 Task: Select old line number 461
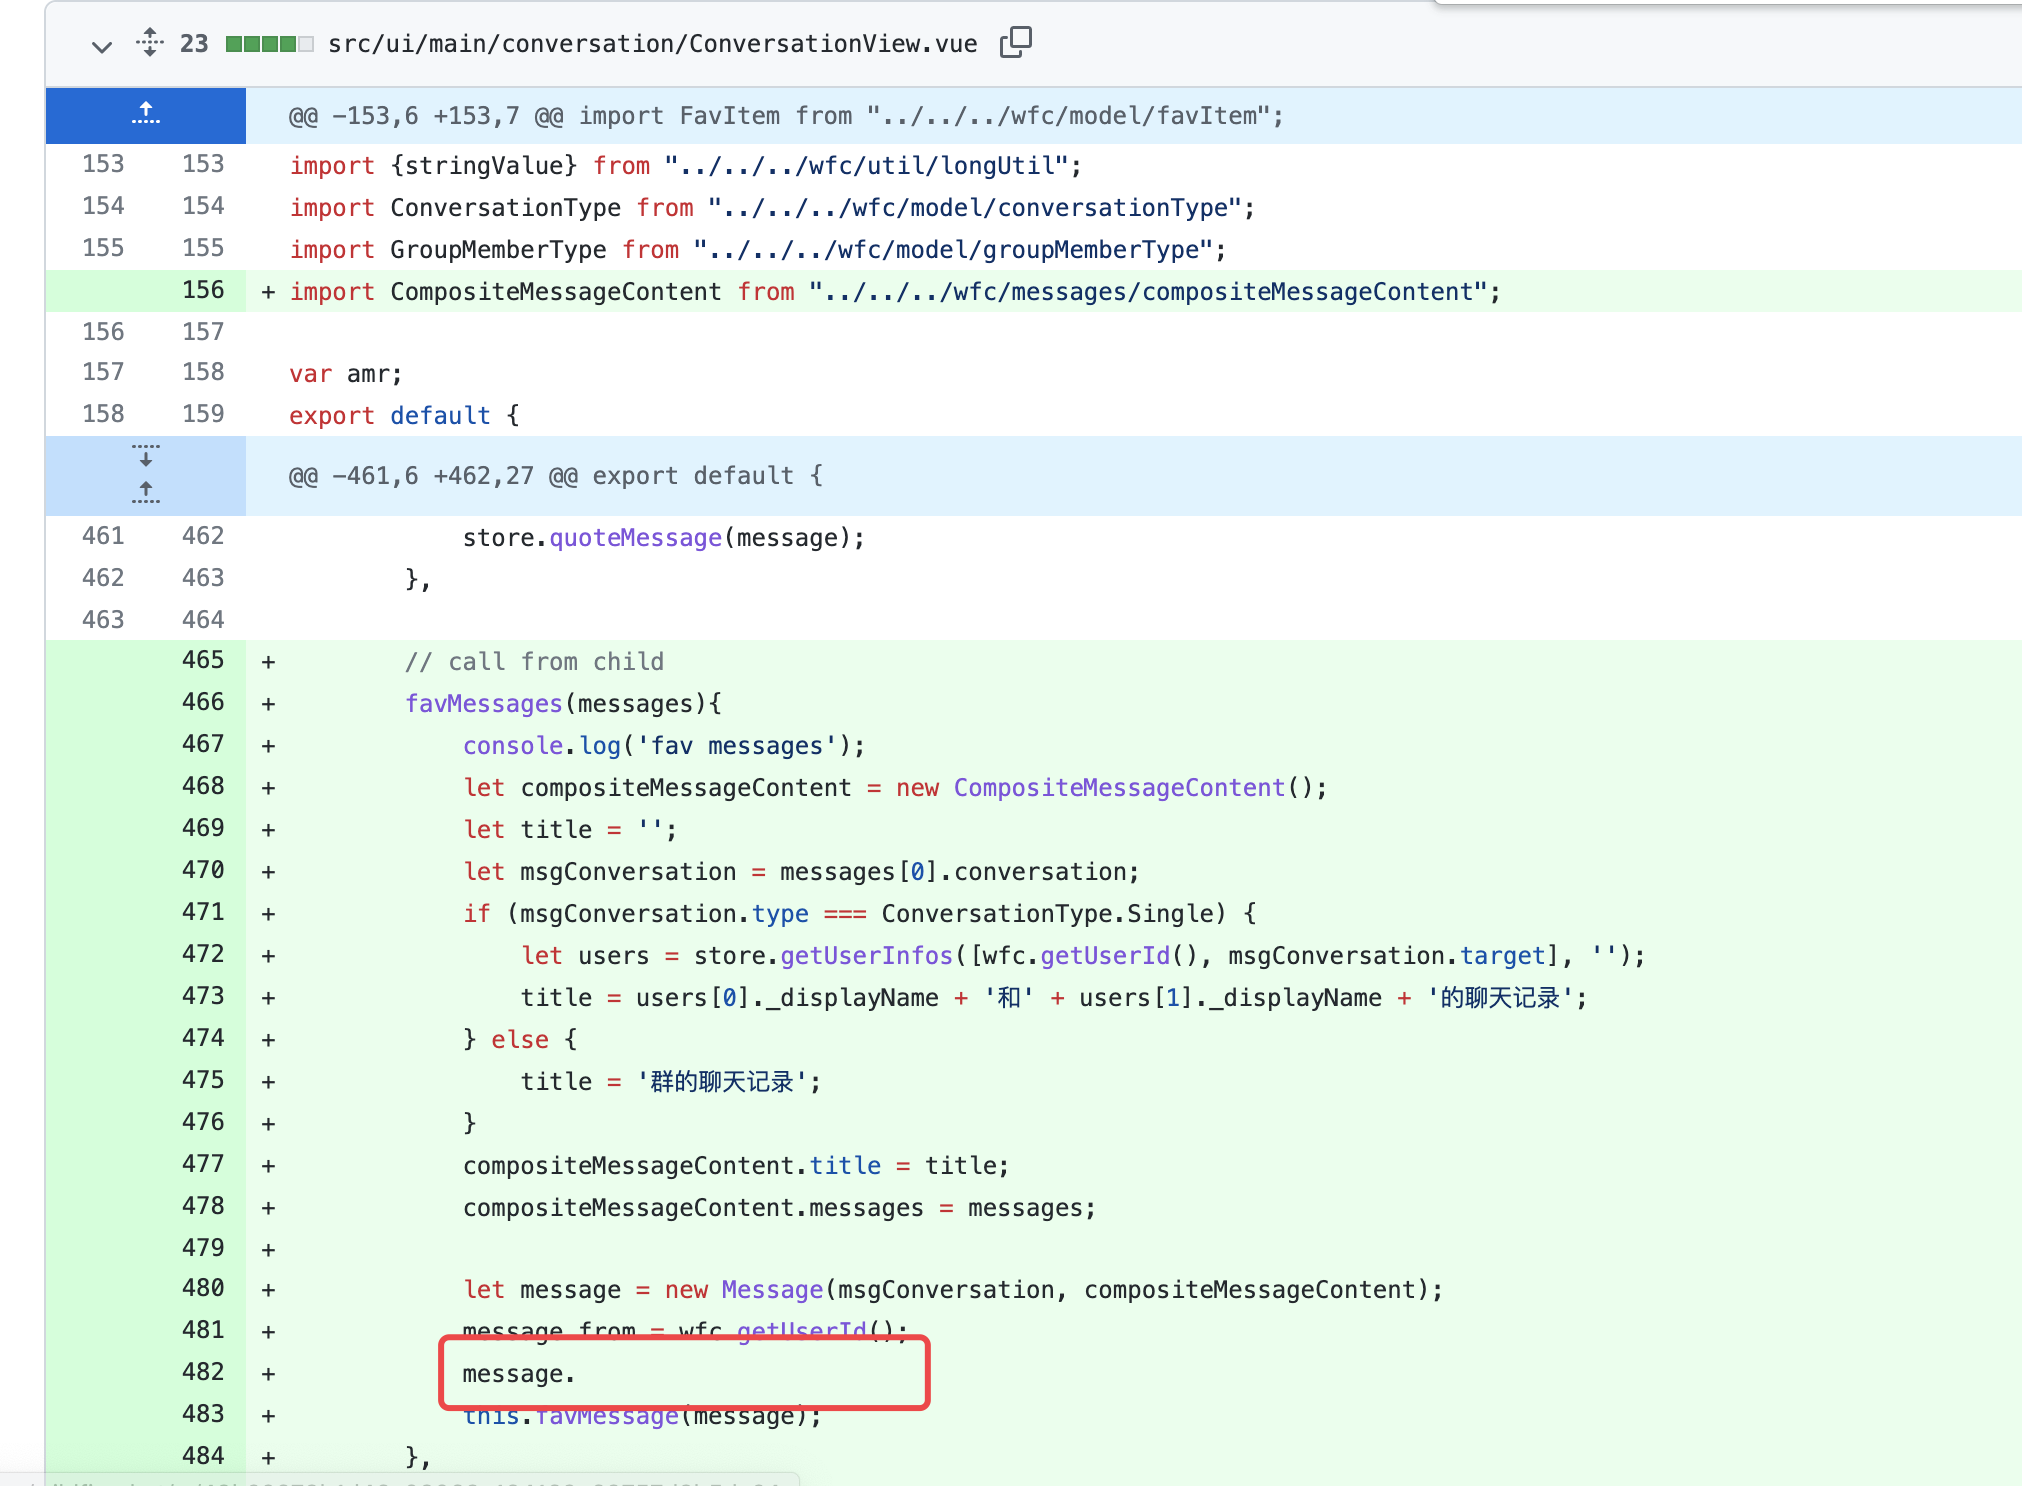[103, 536]
